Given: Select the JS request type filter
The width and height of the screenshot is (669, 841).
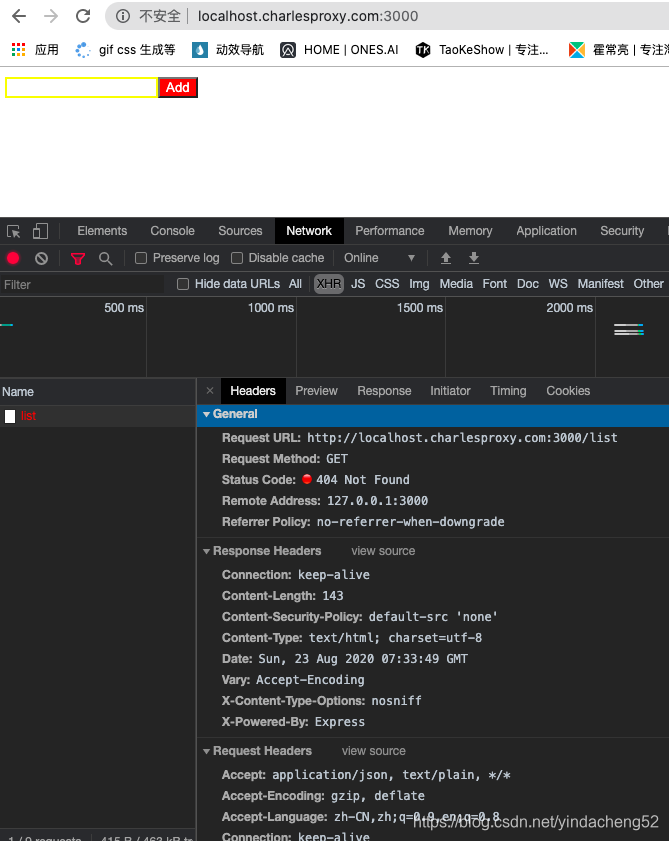Looking at the screenshot, I should pyautogui.click(x=358, y=284).
